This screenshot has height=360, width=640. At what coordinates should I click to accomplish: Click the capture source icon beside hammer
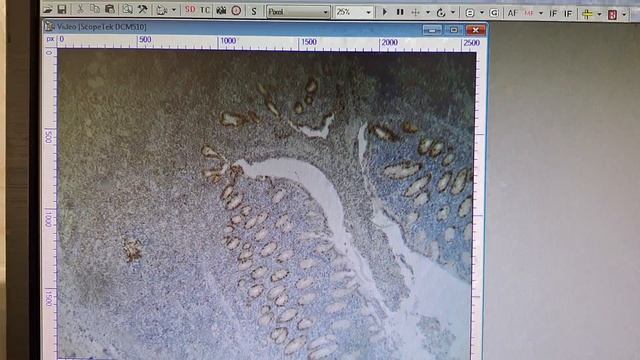(162, 10)
